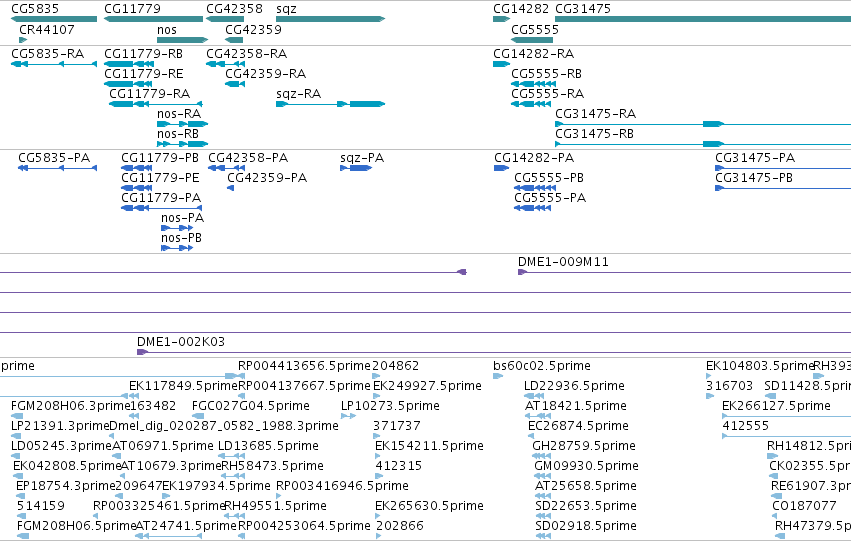Select protein CG5835-PA

[x=54, y=158]
